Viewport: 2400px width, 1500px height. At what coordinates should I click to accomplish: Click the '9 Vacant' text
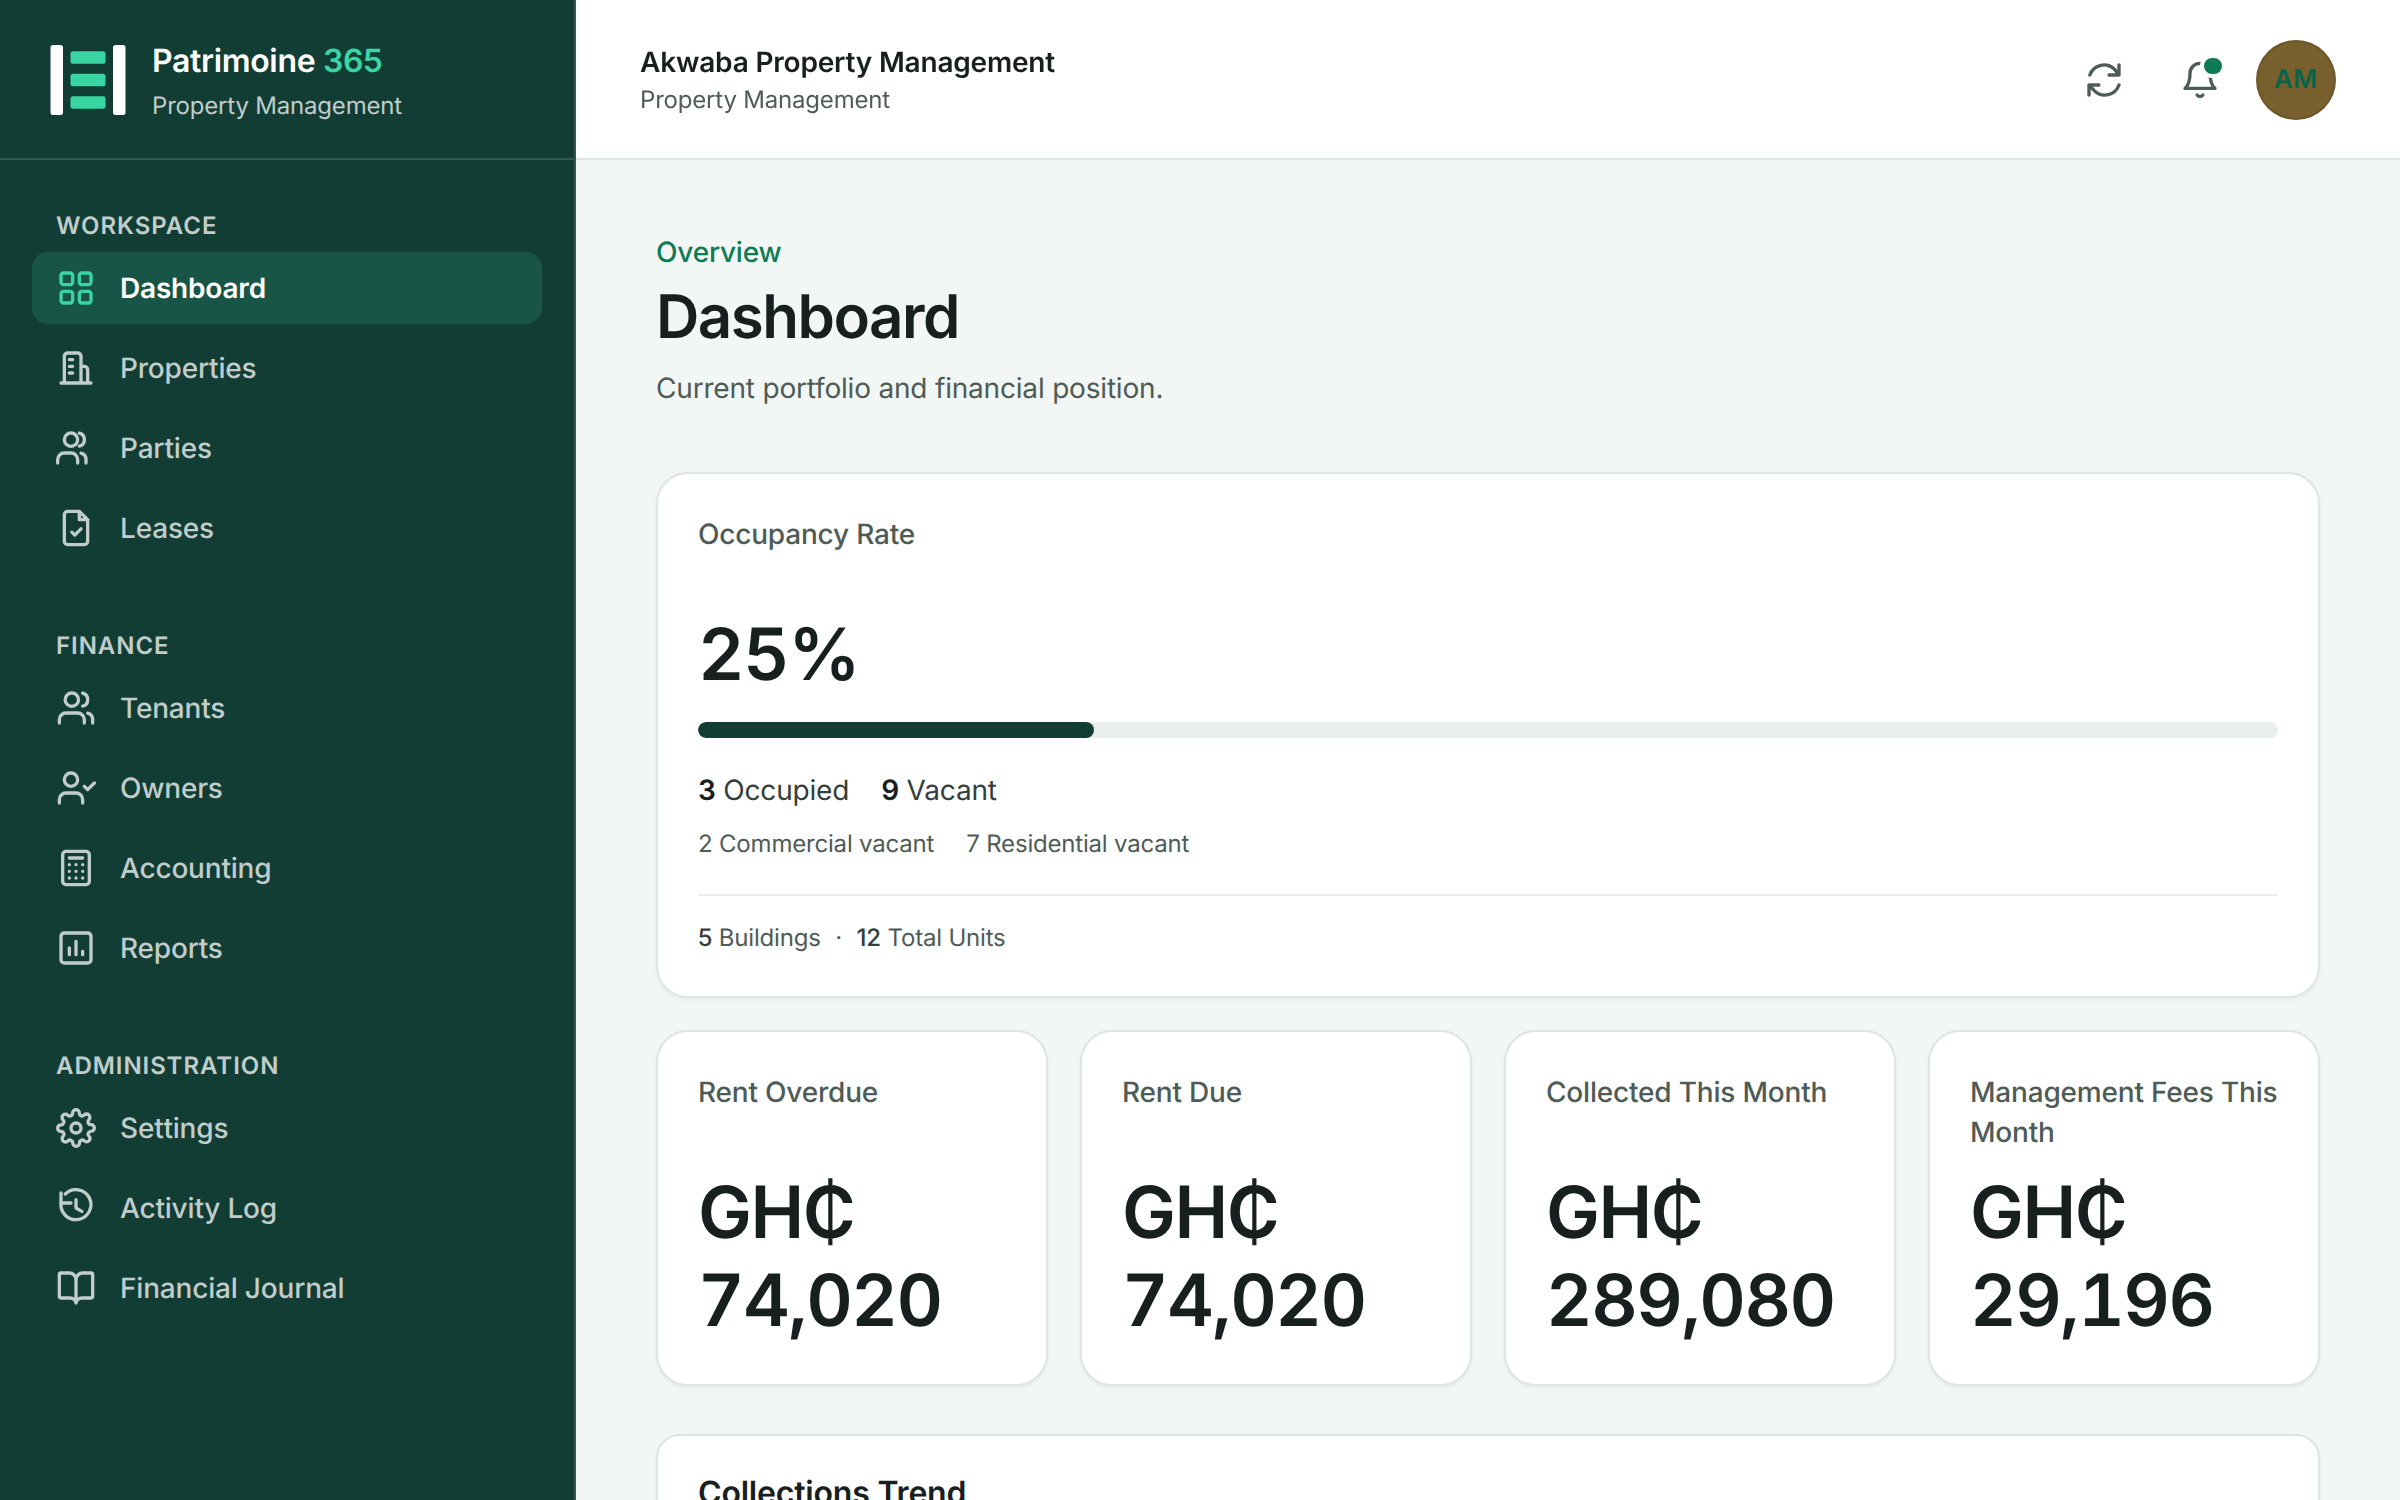pos(939,790)
